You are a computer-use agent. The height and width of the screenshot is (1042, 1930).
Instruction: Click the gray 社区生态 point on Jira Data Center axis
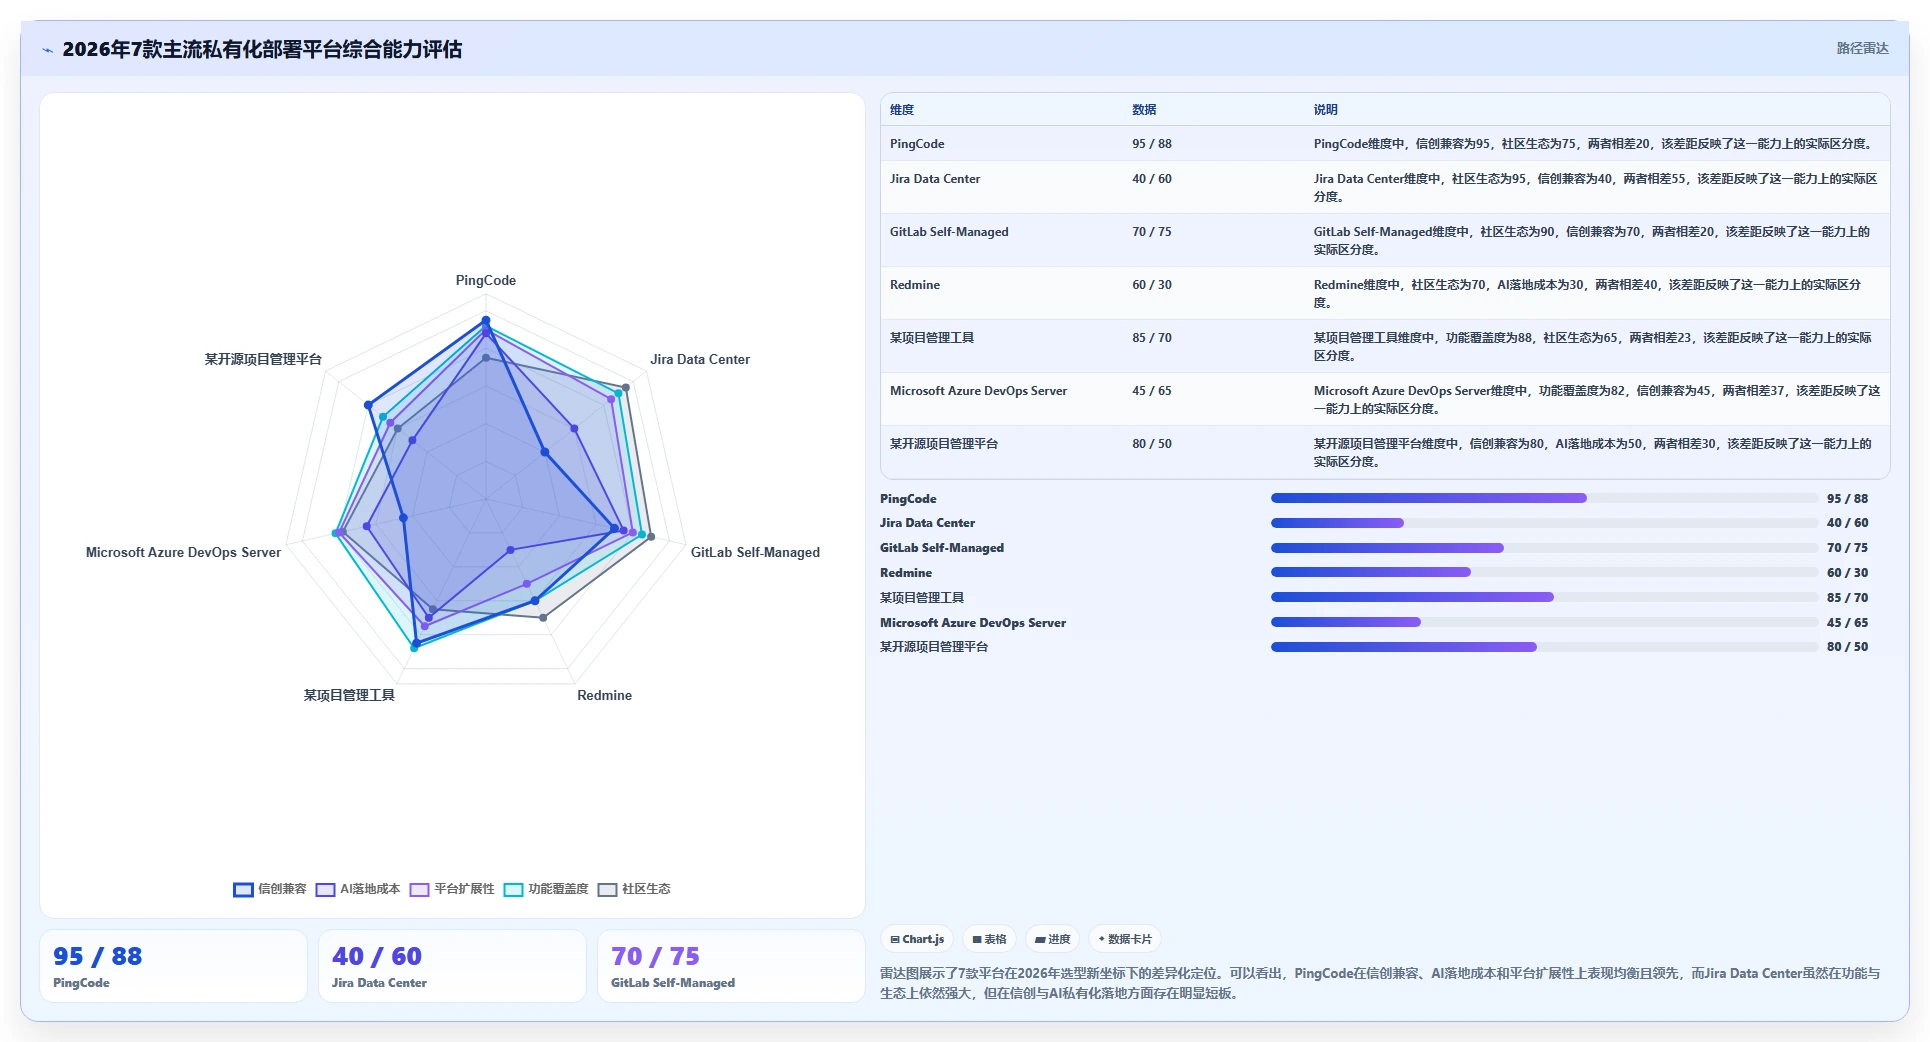(626, 387)
